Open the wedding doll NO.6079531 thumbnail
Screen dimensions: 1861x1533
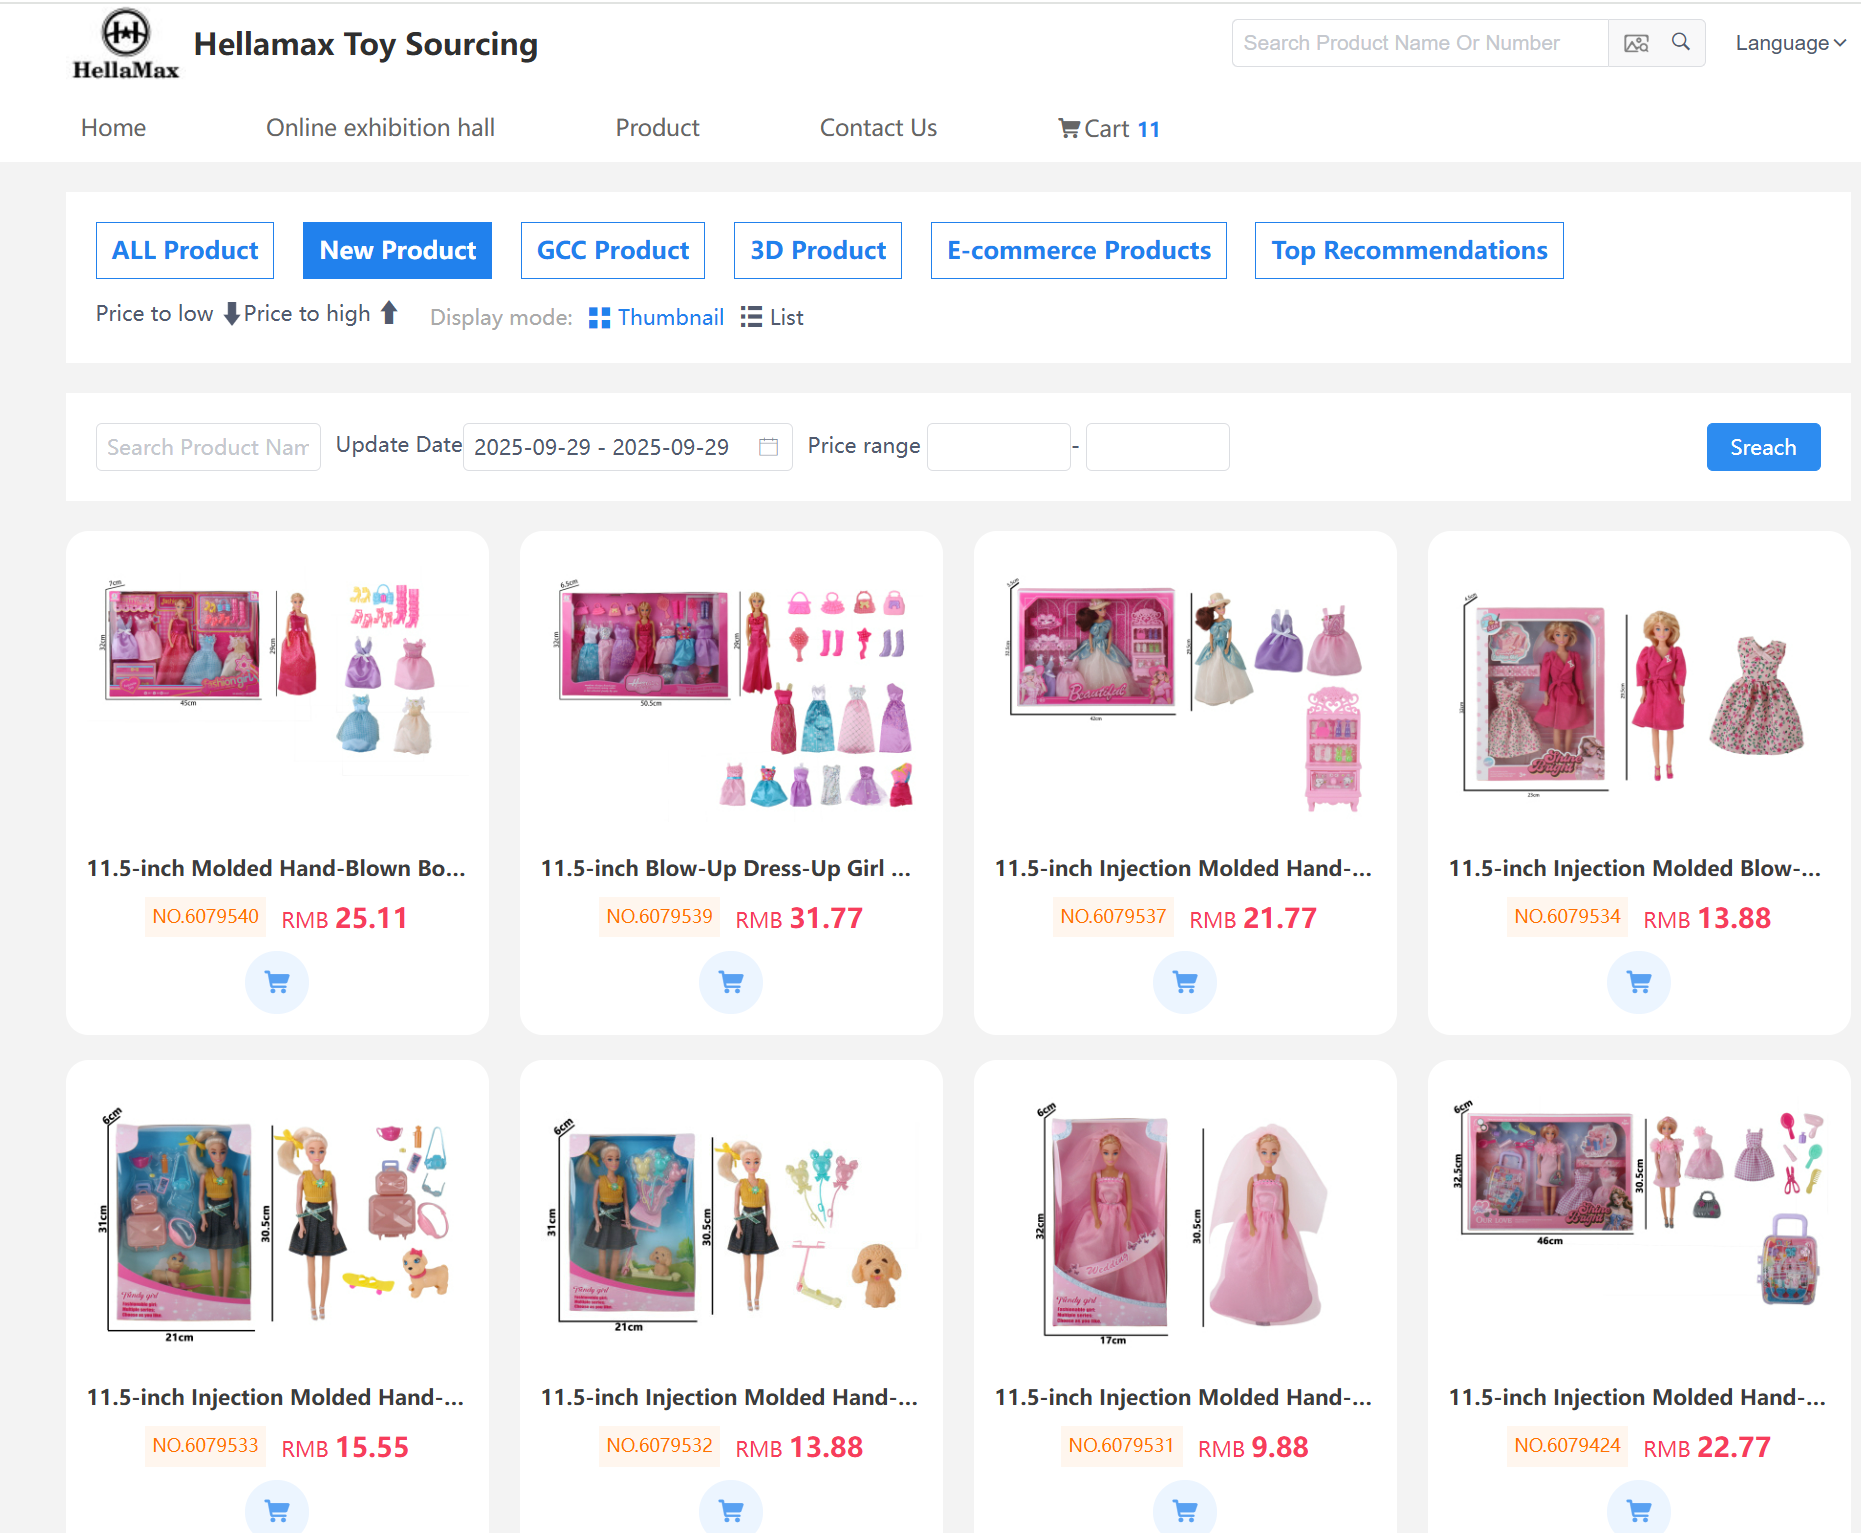click(x=1185, y=1223)
